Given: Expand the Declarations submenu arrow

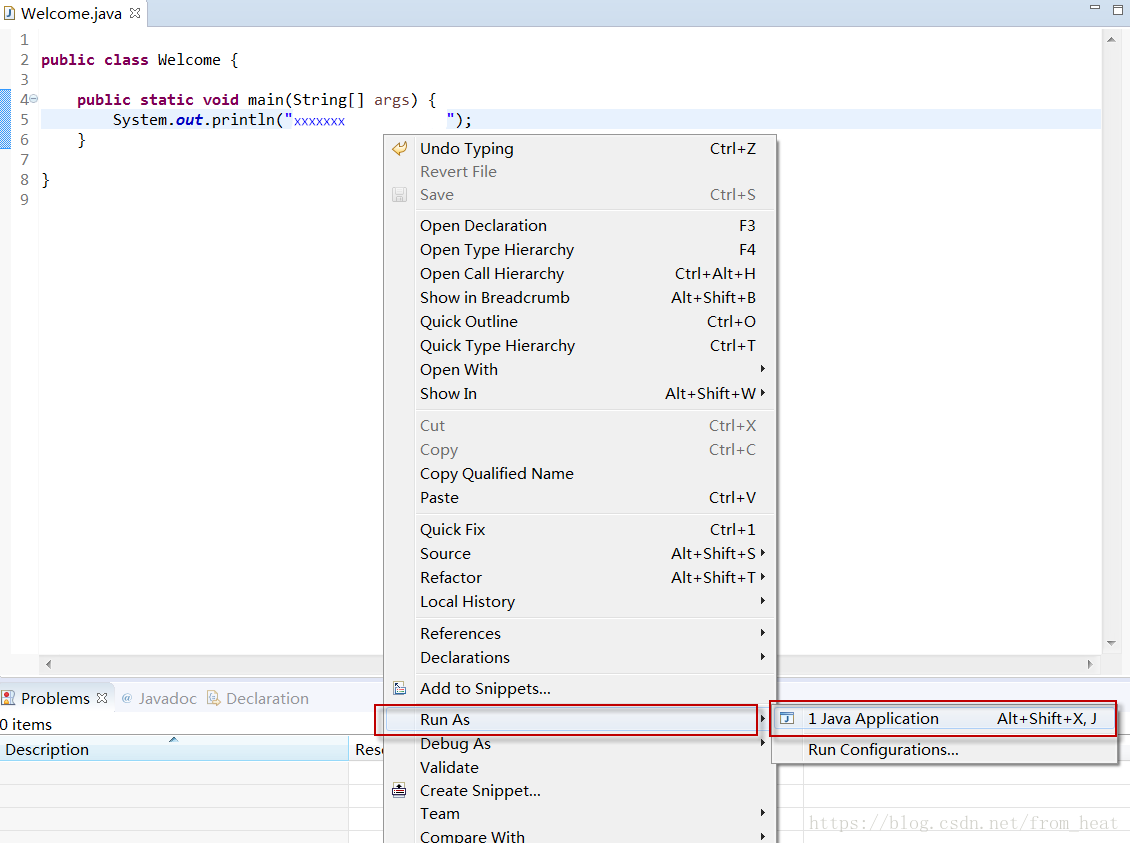Looking at the screenshot, I should point(762,656).
